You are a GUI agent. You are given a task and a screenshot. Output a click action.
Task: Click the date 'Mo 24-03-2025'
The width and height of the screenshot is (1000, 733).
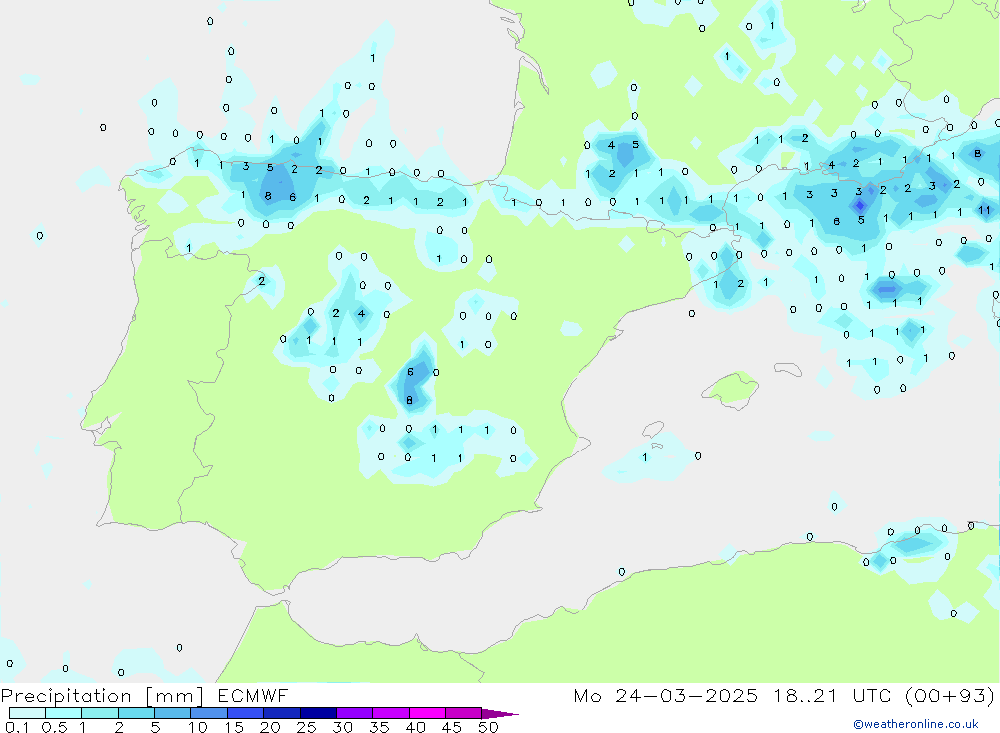point(666,696)
